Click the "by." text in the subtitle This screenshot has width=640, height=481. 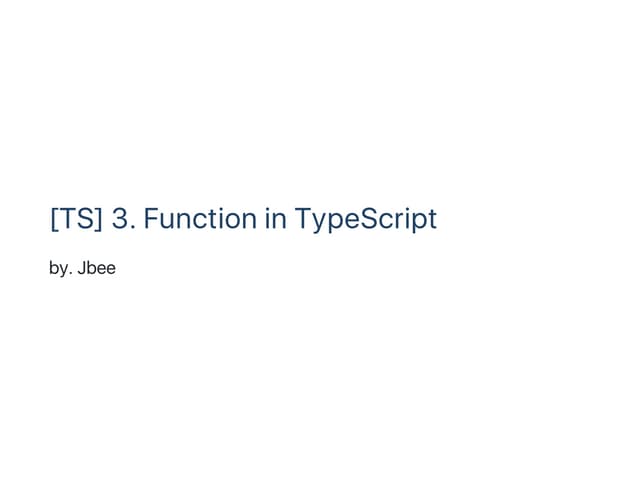pos(60,269)
